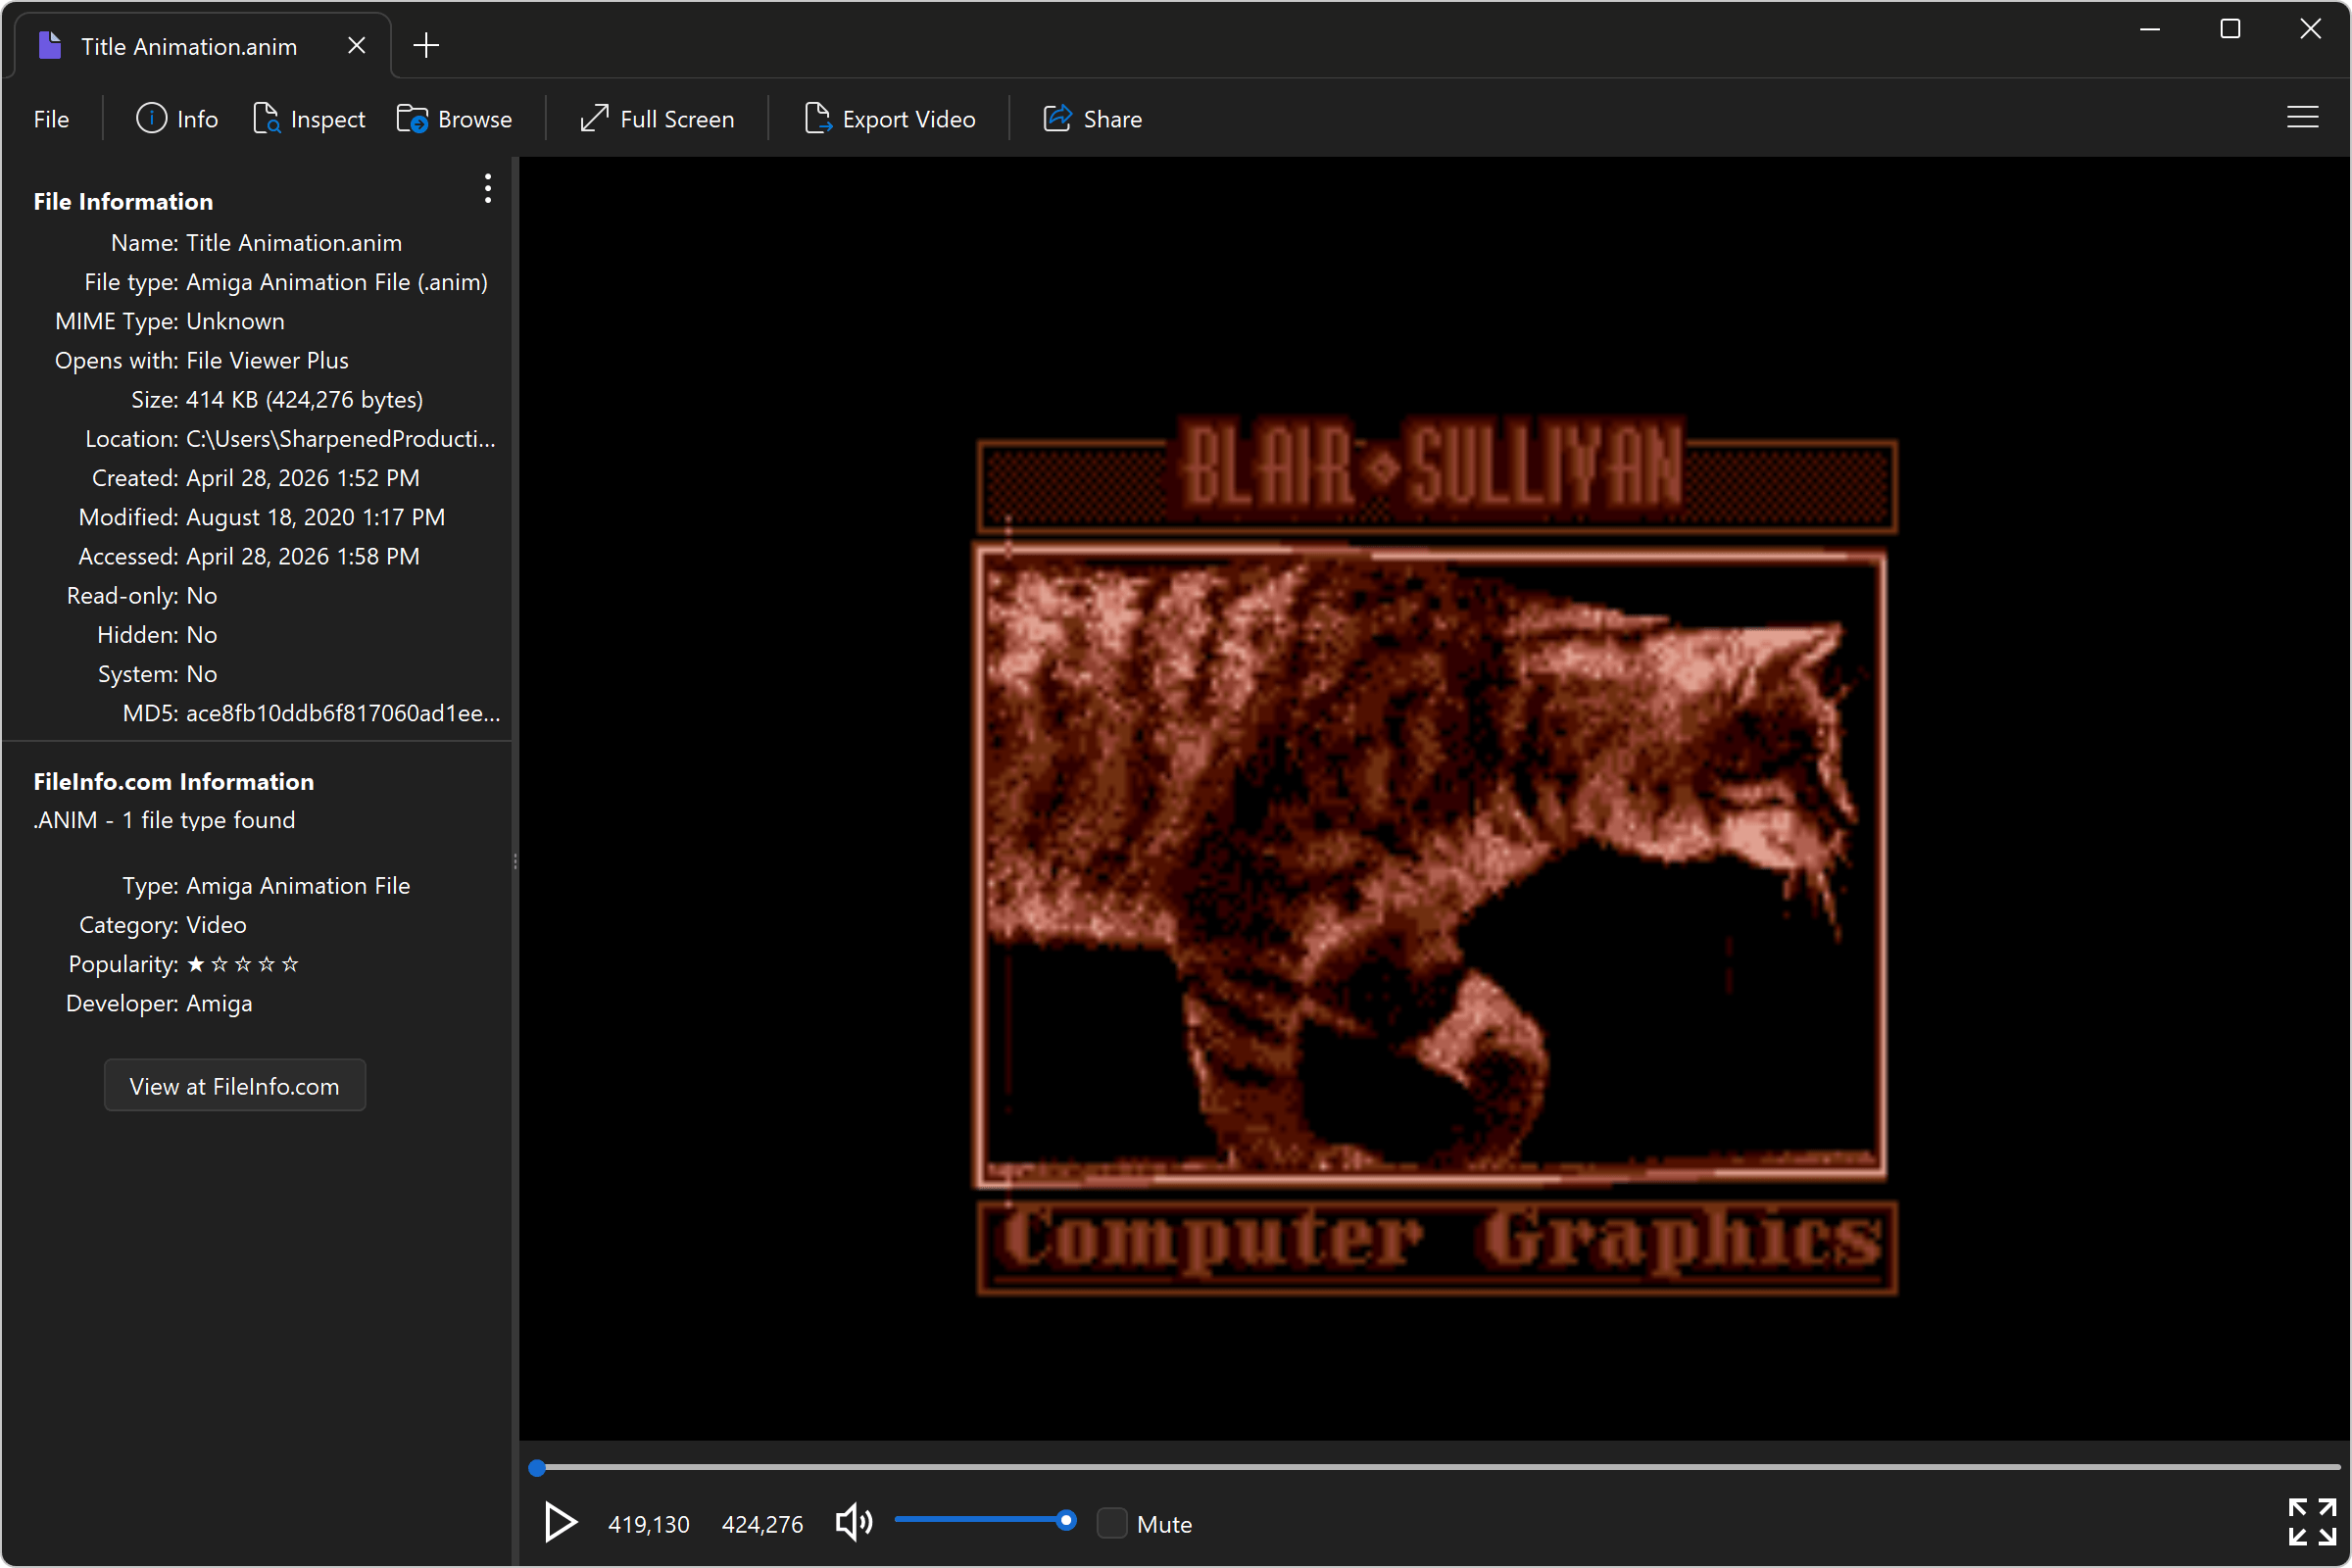Expand video with fullscreen arrows icon

click(2311, 1522)
